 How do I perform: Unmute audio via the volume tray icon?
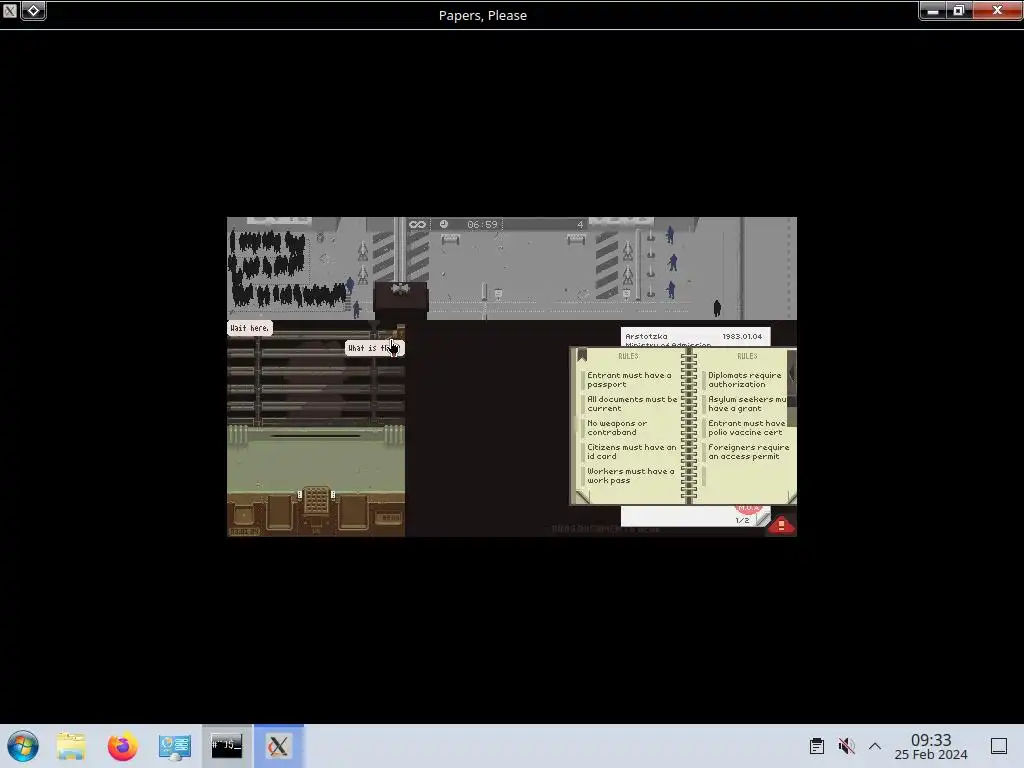point(846,746)
